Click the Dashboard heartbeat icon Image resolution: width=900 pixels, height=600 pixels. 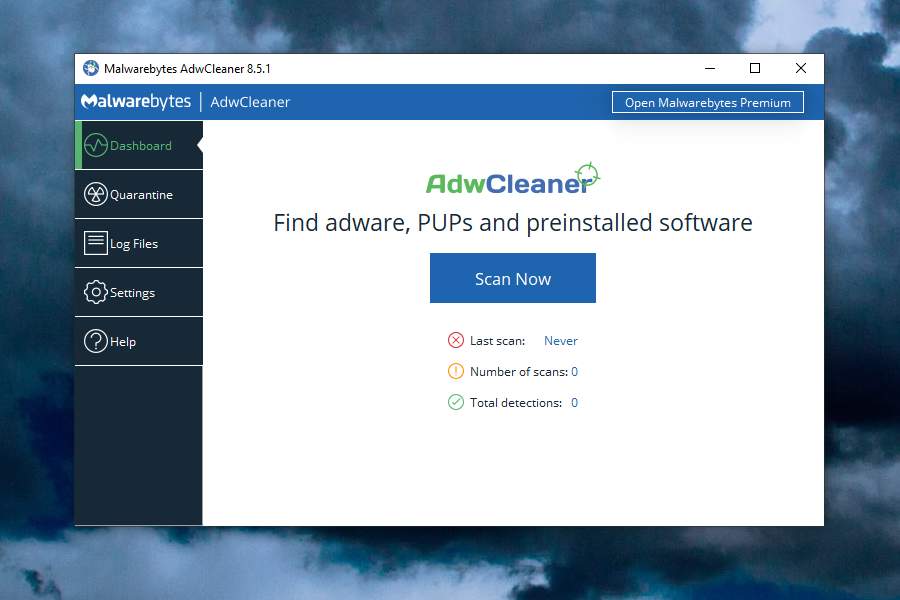[96, 145]
